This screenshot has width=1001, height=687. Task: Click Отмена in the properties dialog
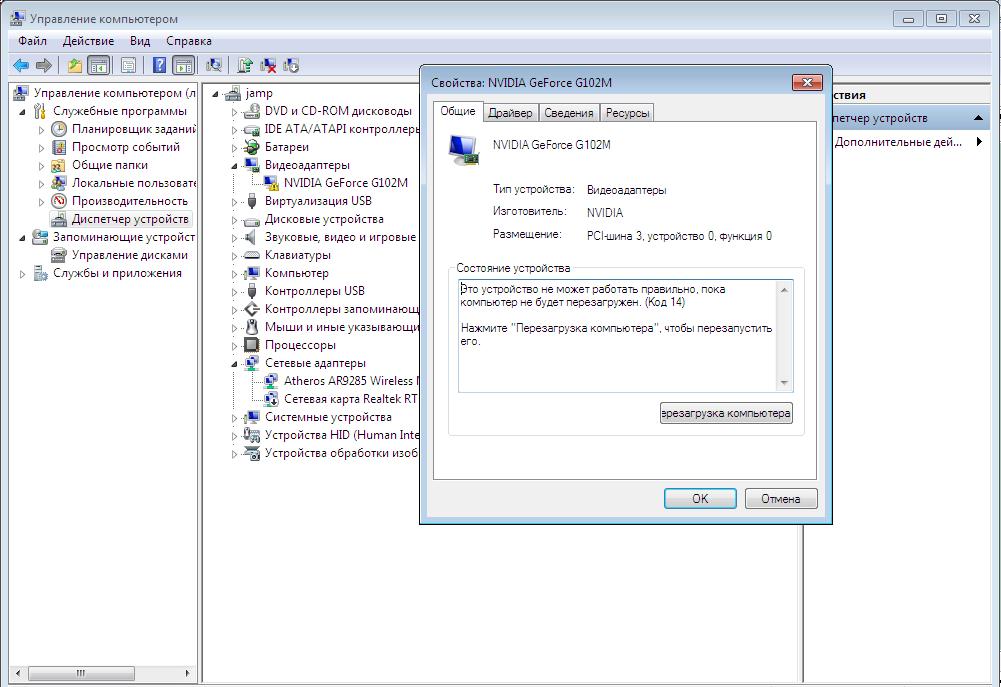click(x=781, y=499)
